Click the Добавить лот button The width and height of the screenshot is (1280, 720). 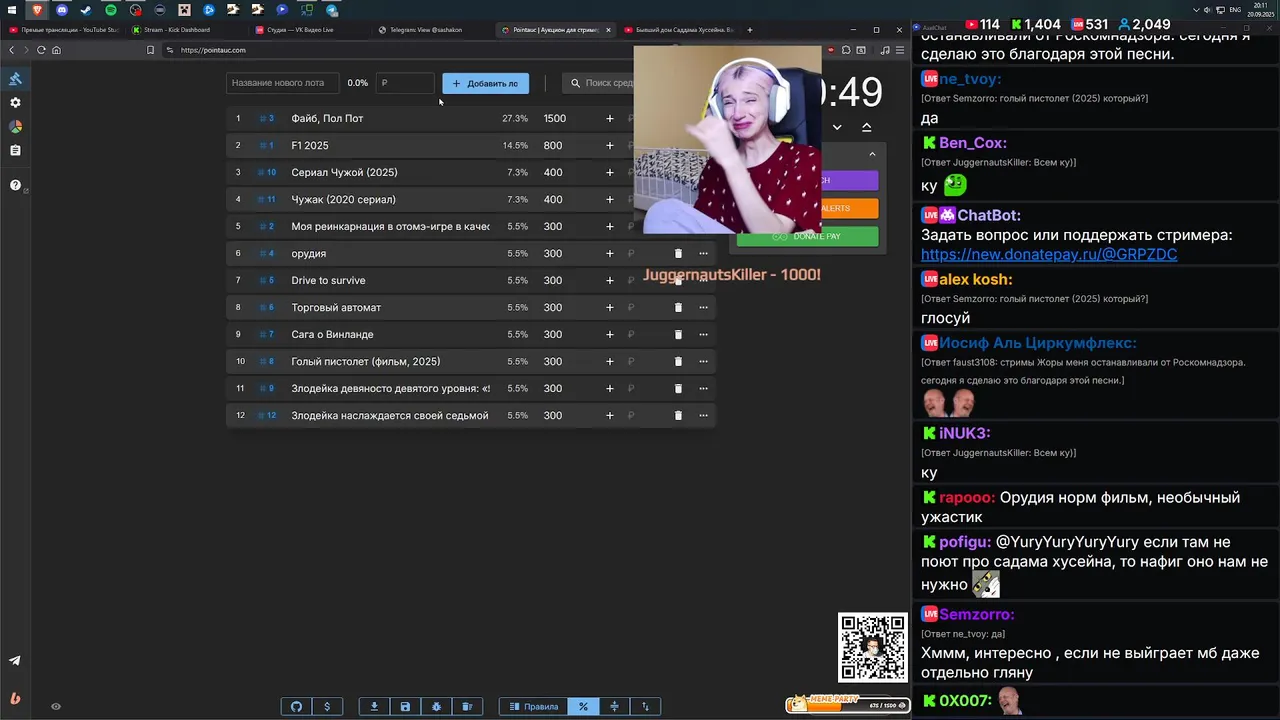point(486,83)
